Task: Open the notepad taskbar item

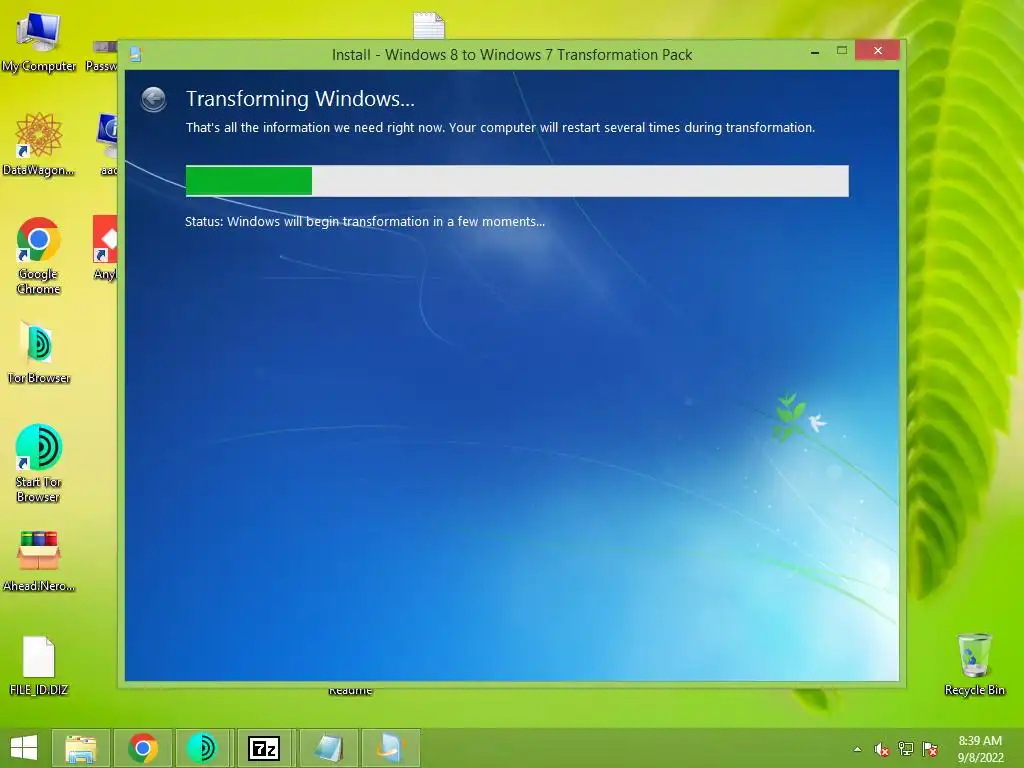Action: tap(328, 748)
